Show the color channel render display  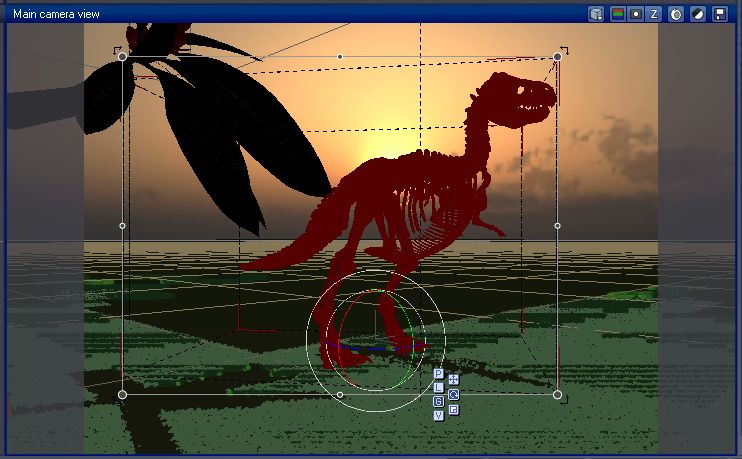[618, 14]
